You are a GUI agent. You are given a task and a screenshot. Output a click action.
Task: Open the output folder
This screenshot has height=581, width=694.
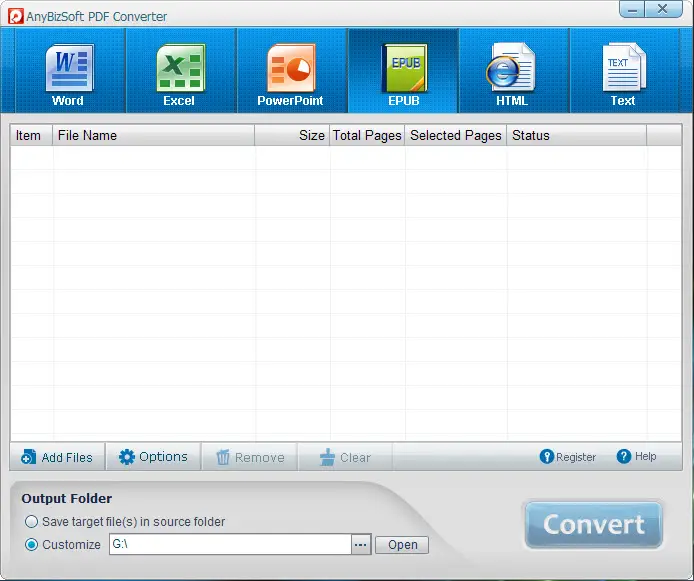[402, 545]
